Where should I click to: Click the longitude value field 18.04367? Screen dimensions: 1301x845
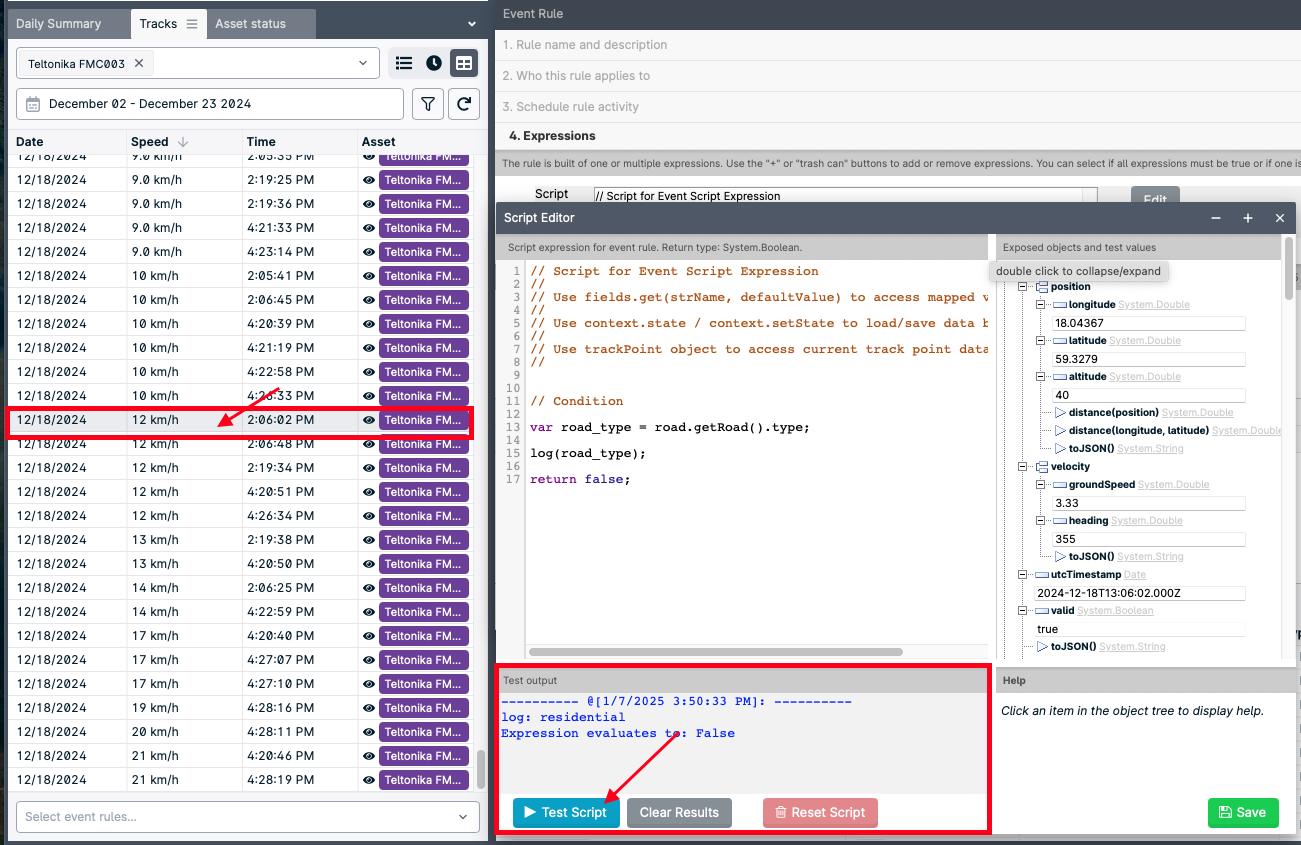[x=1149, y=323]
